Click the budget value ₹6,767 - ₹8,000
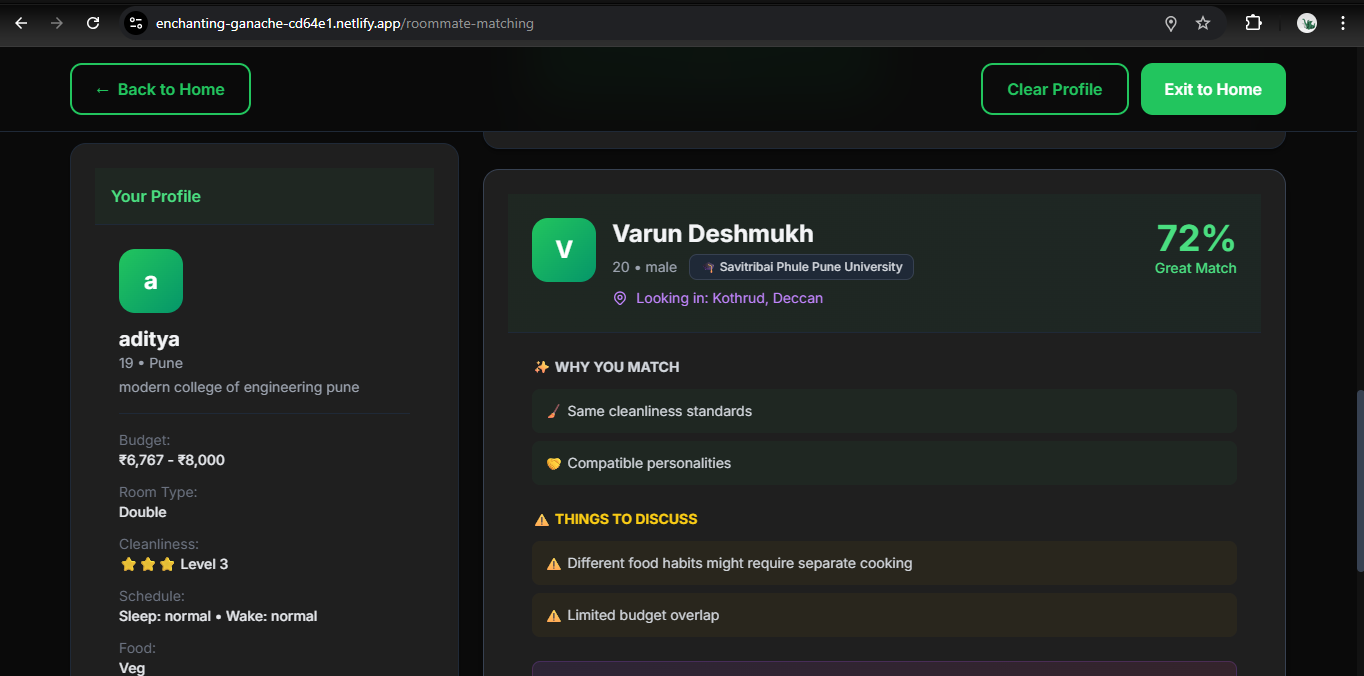Viewport: 1364px width, 676px height. tap(172, 460)
